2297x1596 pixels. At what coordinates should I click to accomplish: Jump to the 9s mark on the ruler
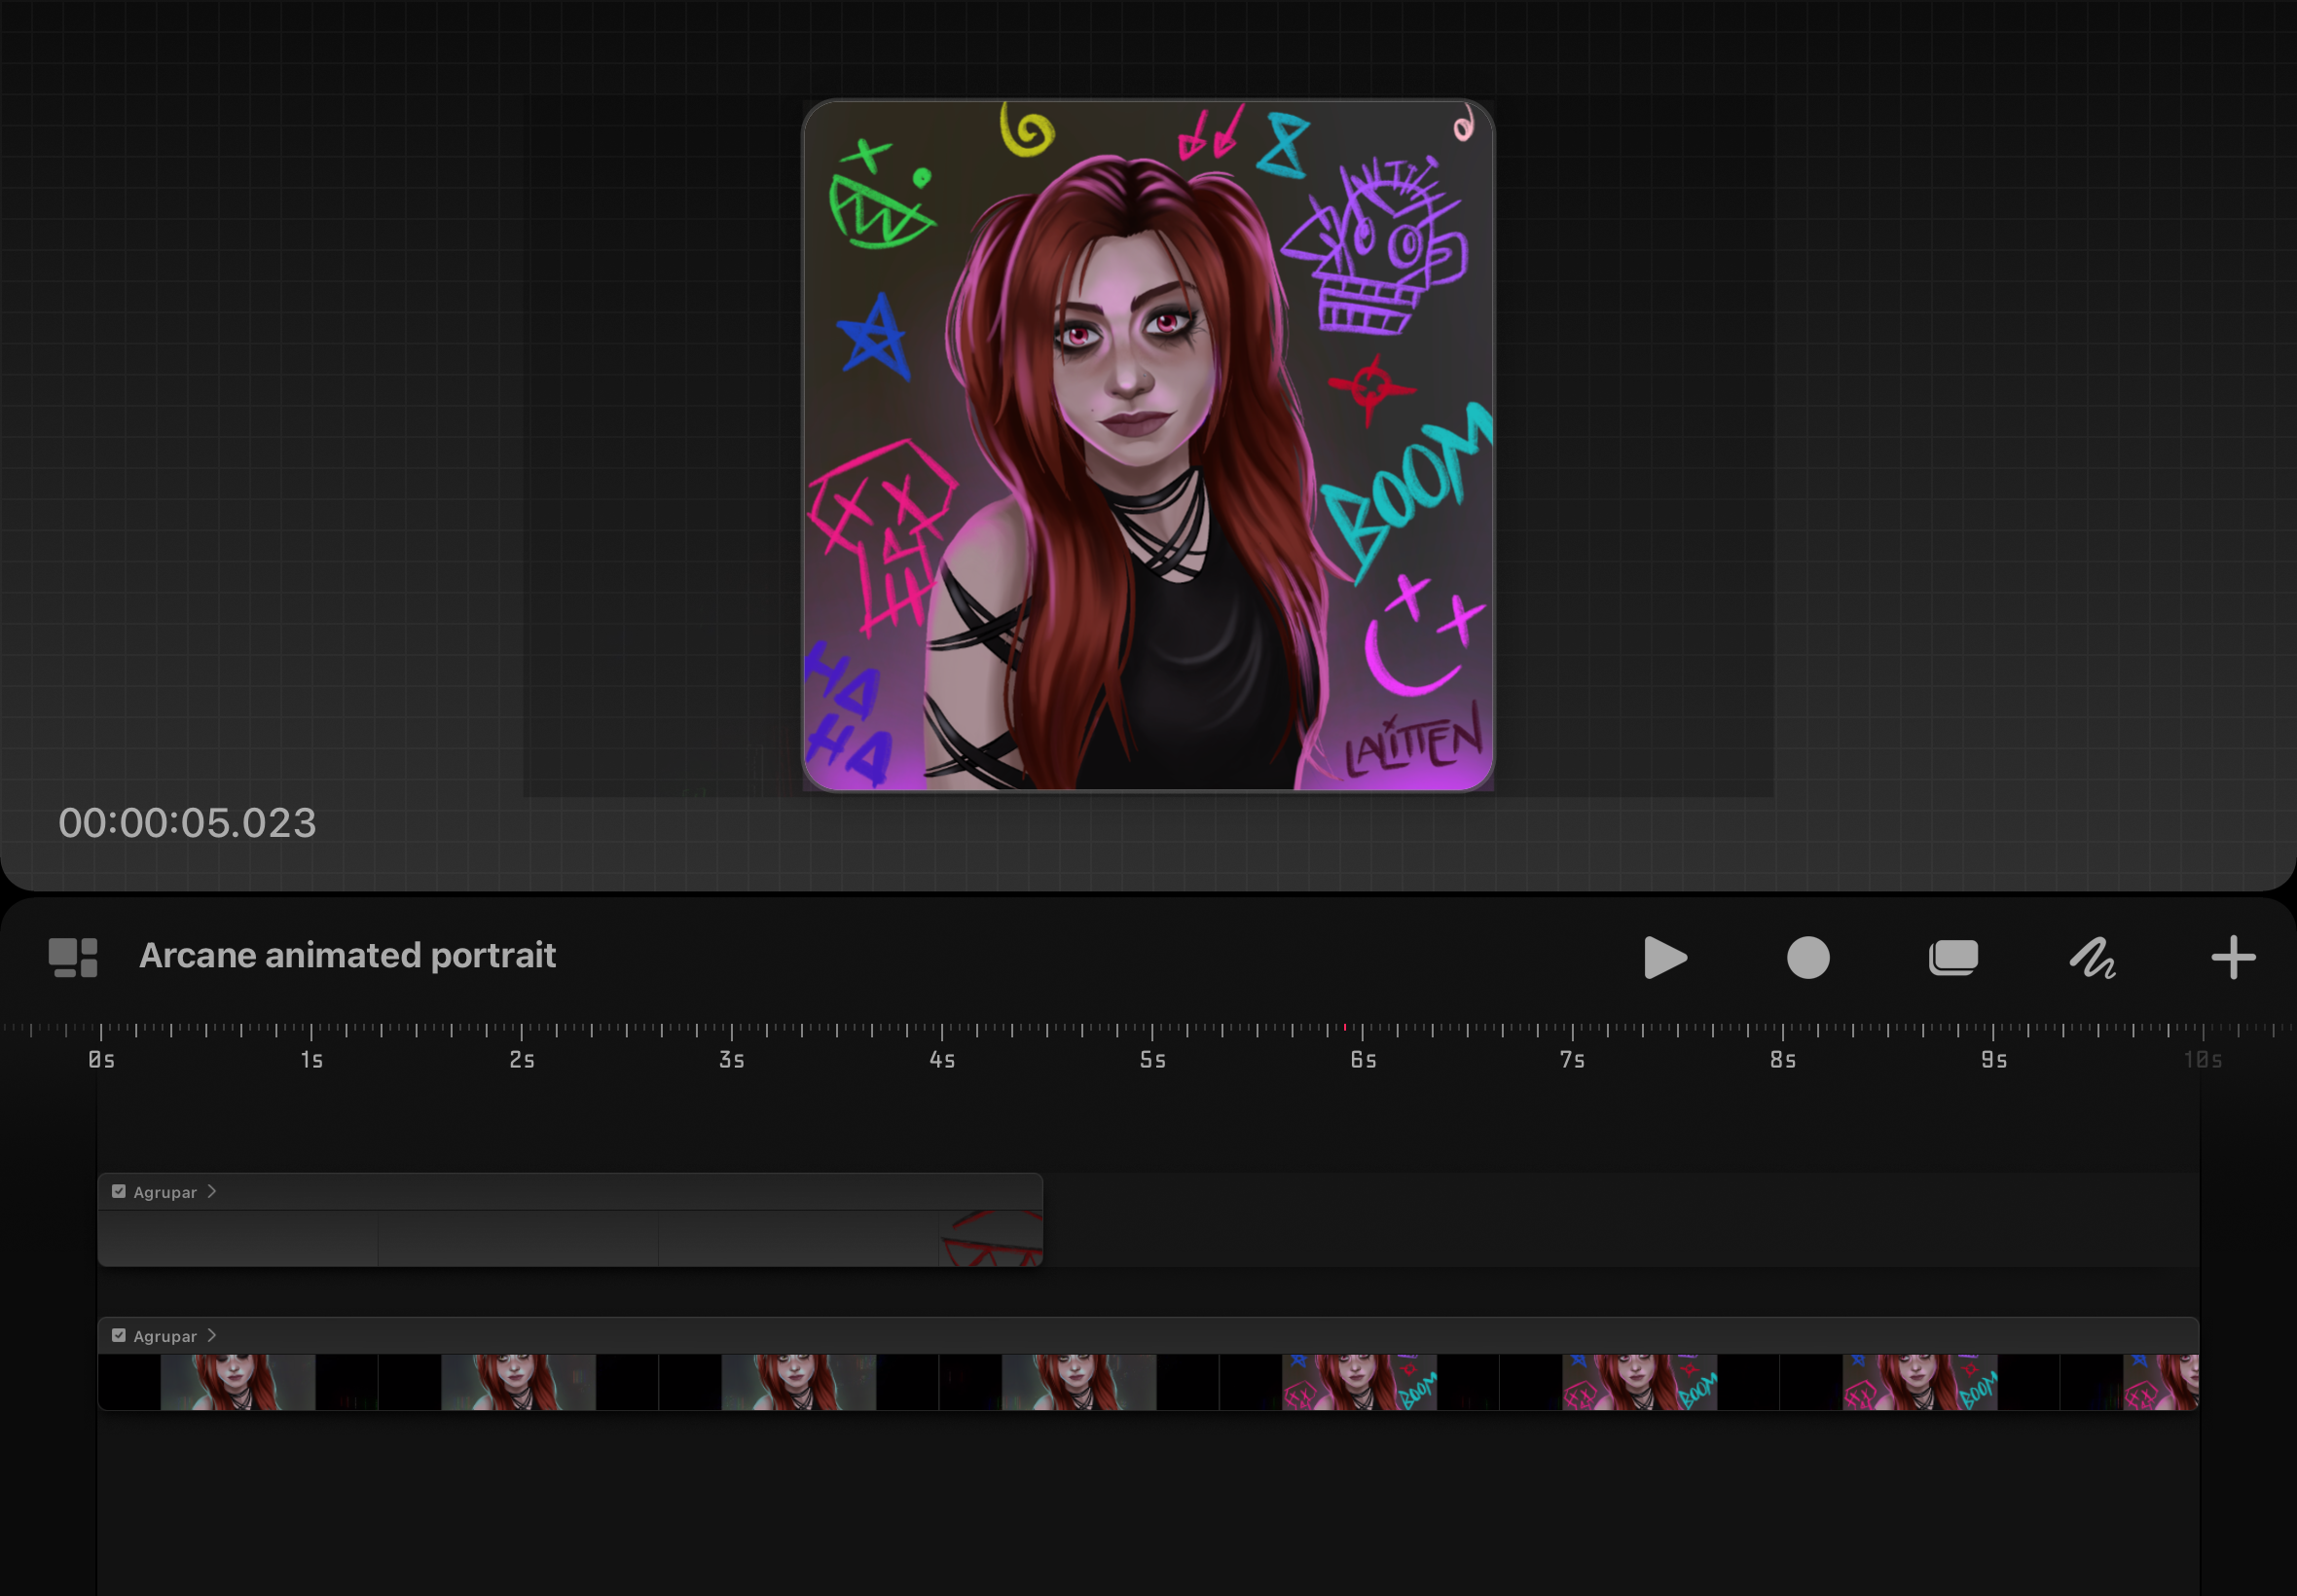(x=1994, y=1059)
